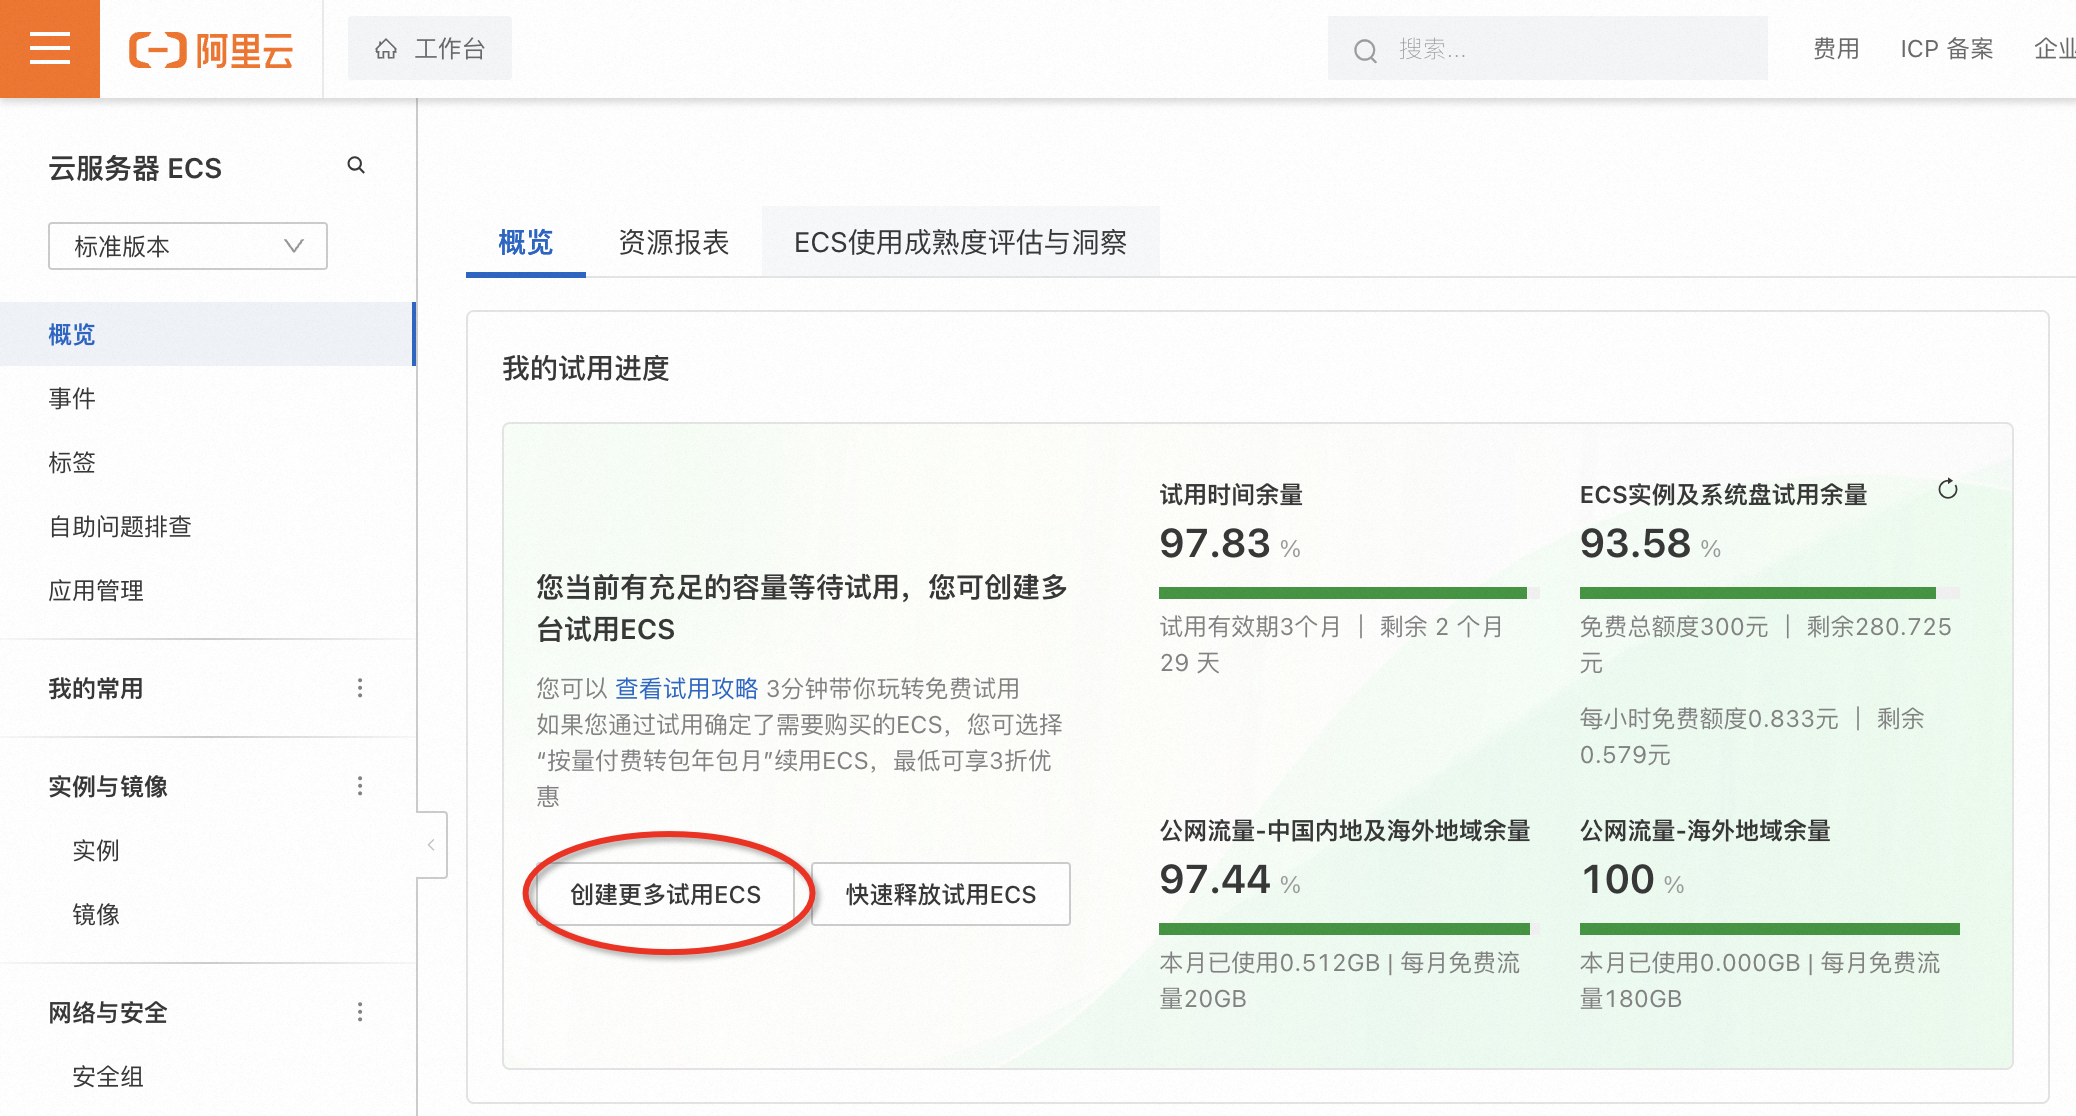Click the 我的常用 section header
Viewport: 2076px width, 1116px height.
point(96,688)
